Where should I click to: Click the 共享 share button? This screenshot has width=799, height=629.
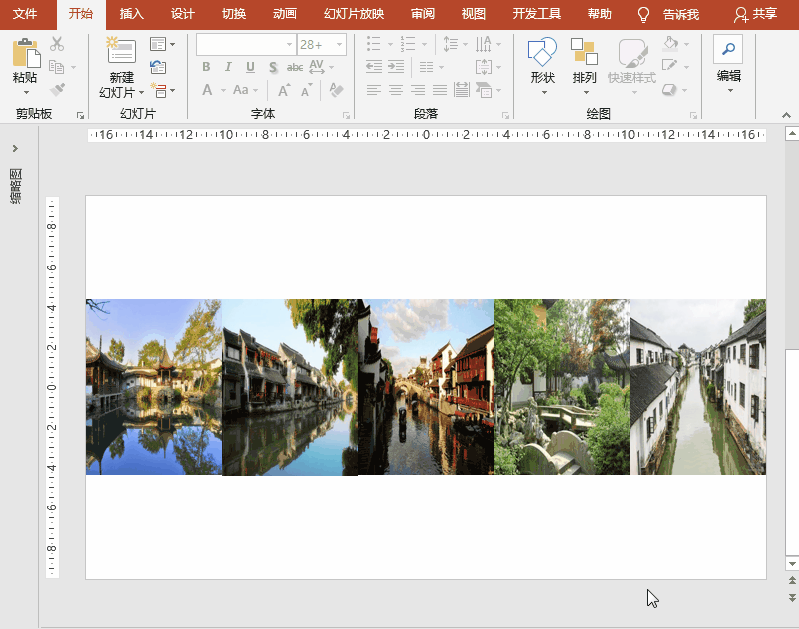point(756,14)
